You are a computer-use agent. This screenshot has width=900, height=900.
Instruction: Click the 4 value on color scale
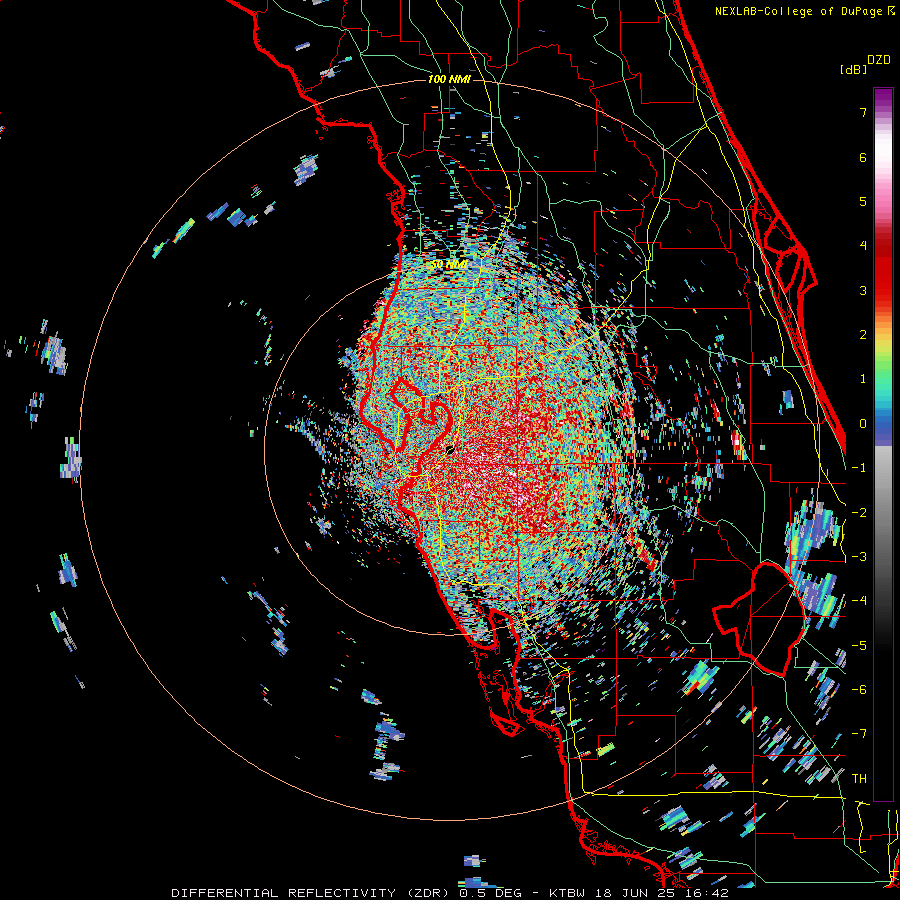[x=863, y=246]
